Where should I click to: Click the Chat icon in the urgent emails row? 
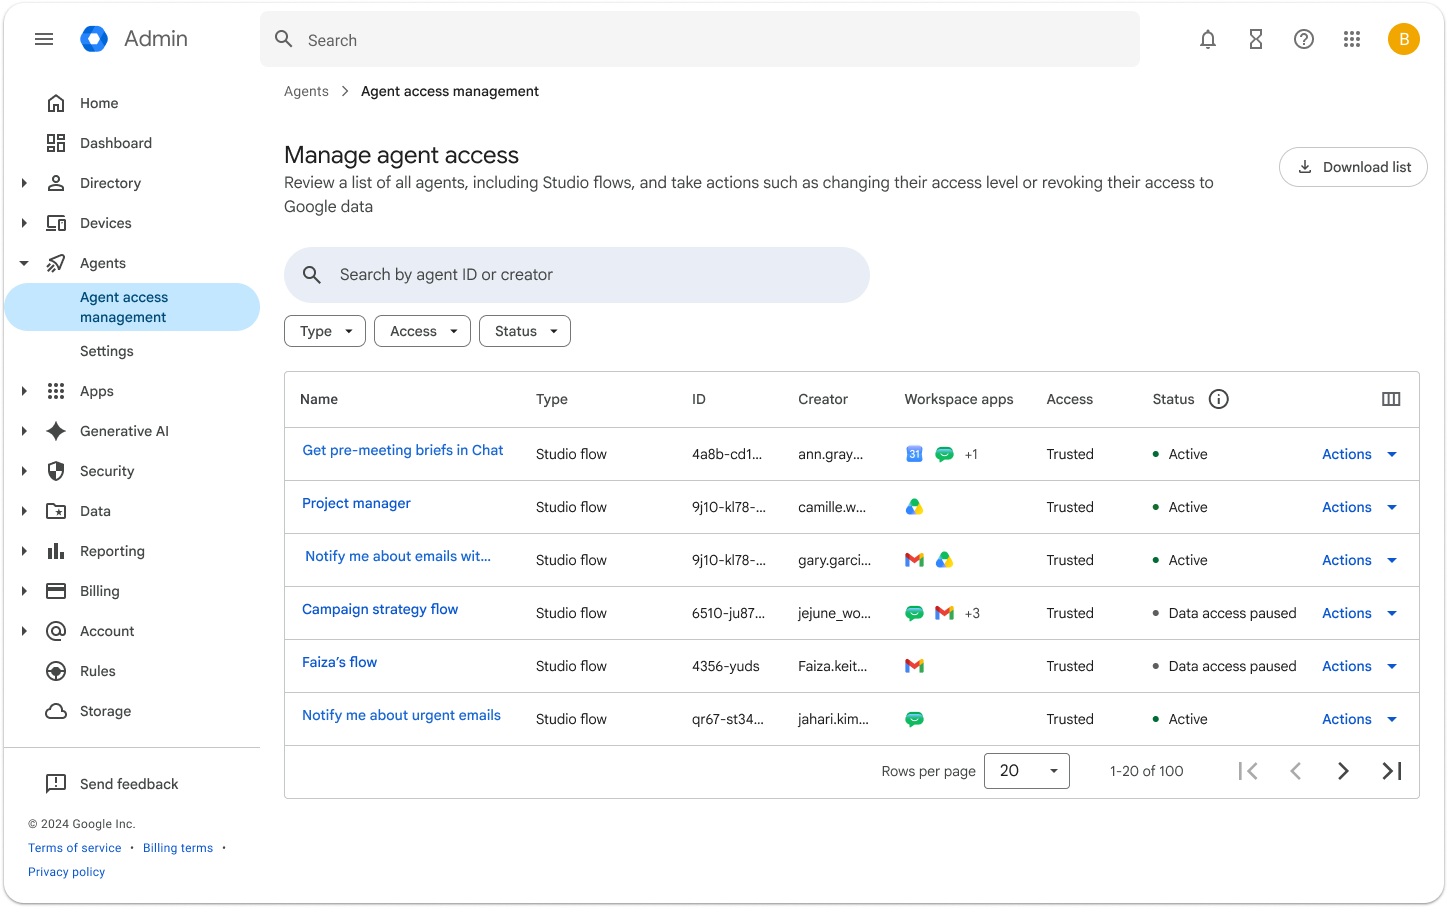coord(914,719)
